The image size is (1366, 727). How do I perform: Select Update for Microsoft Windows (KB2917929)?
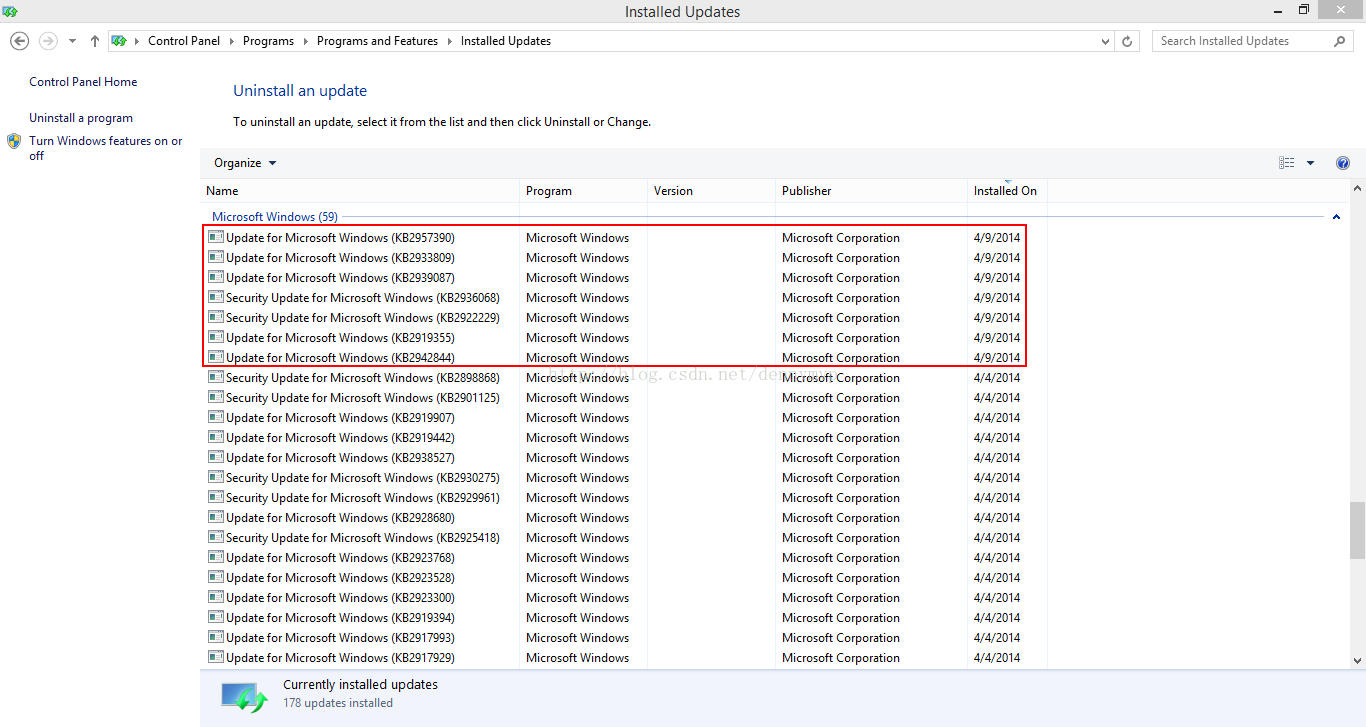coord(340,658)
